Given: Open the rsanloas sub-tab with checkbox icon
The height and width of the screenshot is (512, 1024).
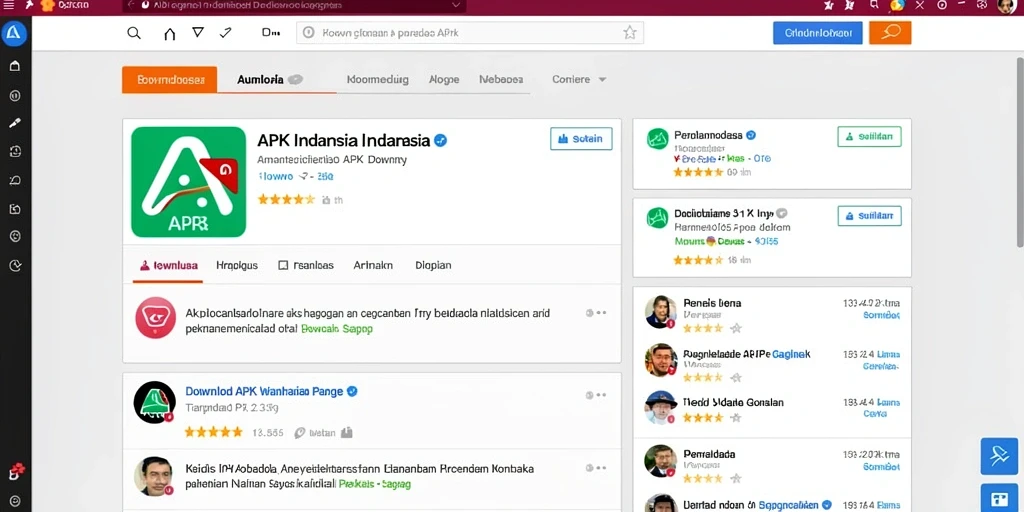Looking at the screenshot, I should [x=306, y=265].
